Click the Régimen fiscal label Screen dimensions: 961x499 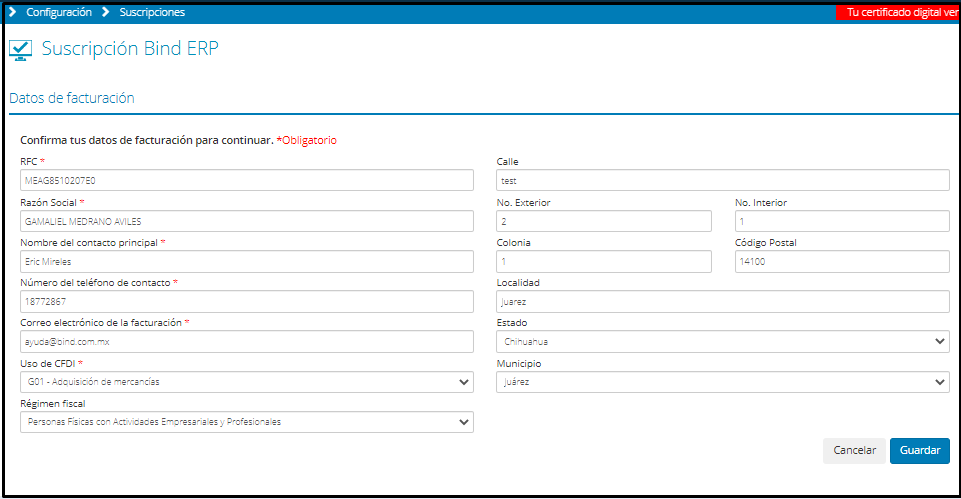pos(53,404)
